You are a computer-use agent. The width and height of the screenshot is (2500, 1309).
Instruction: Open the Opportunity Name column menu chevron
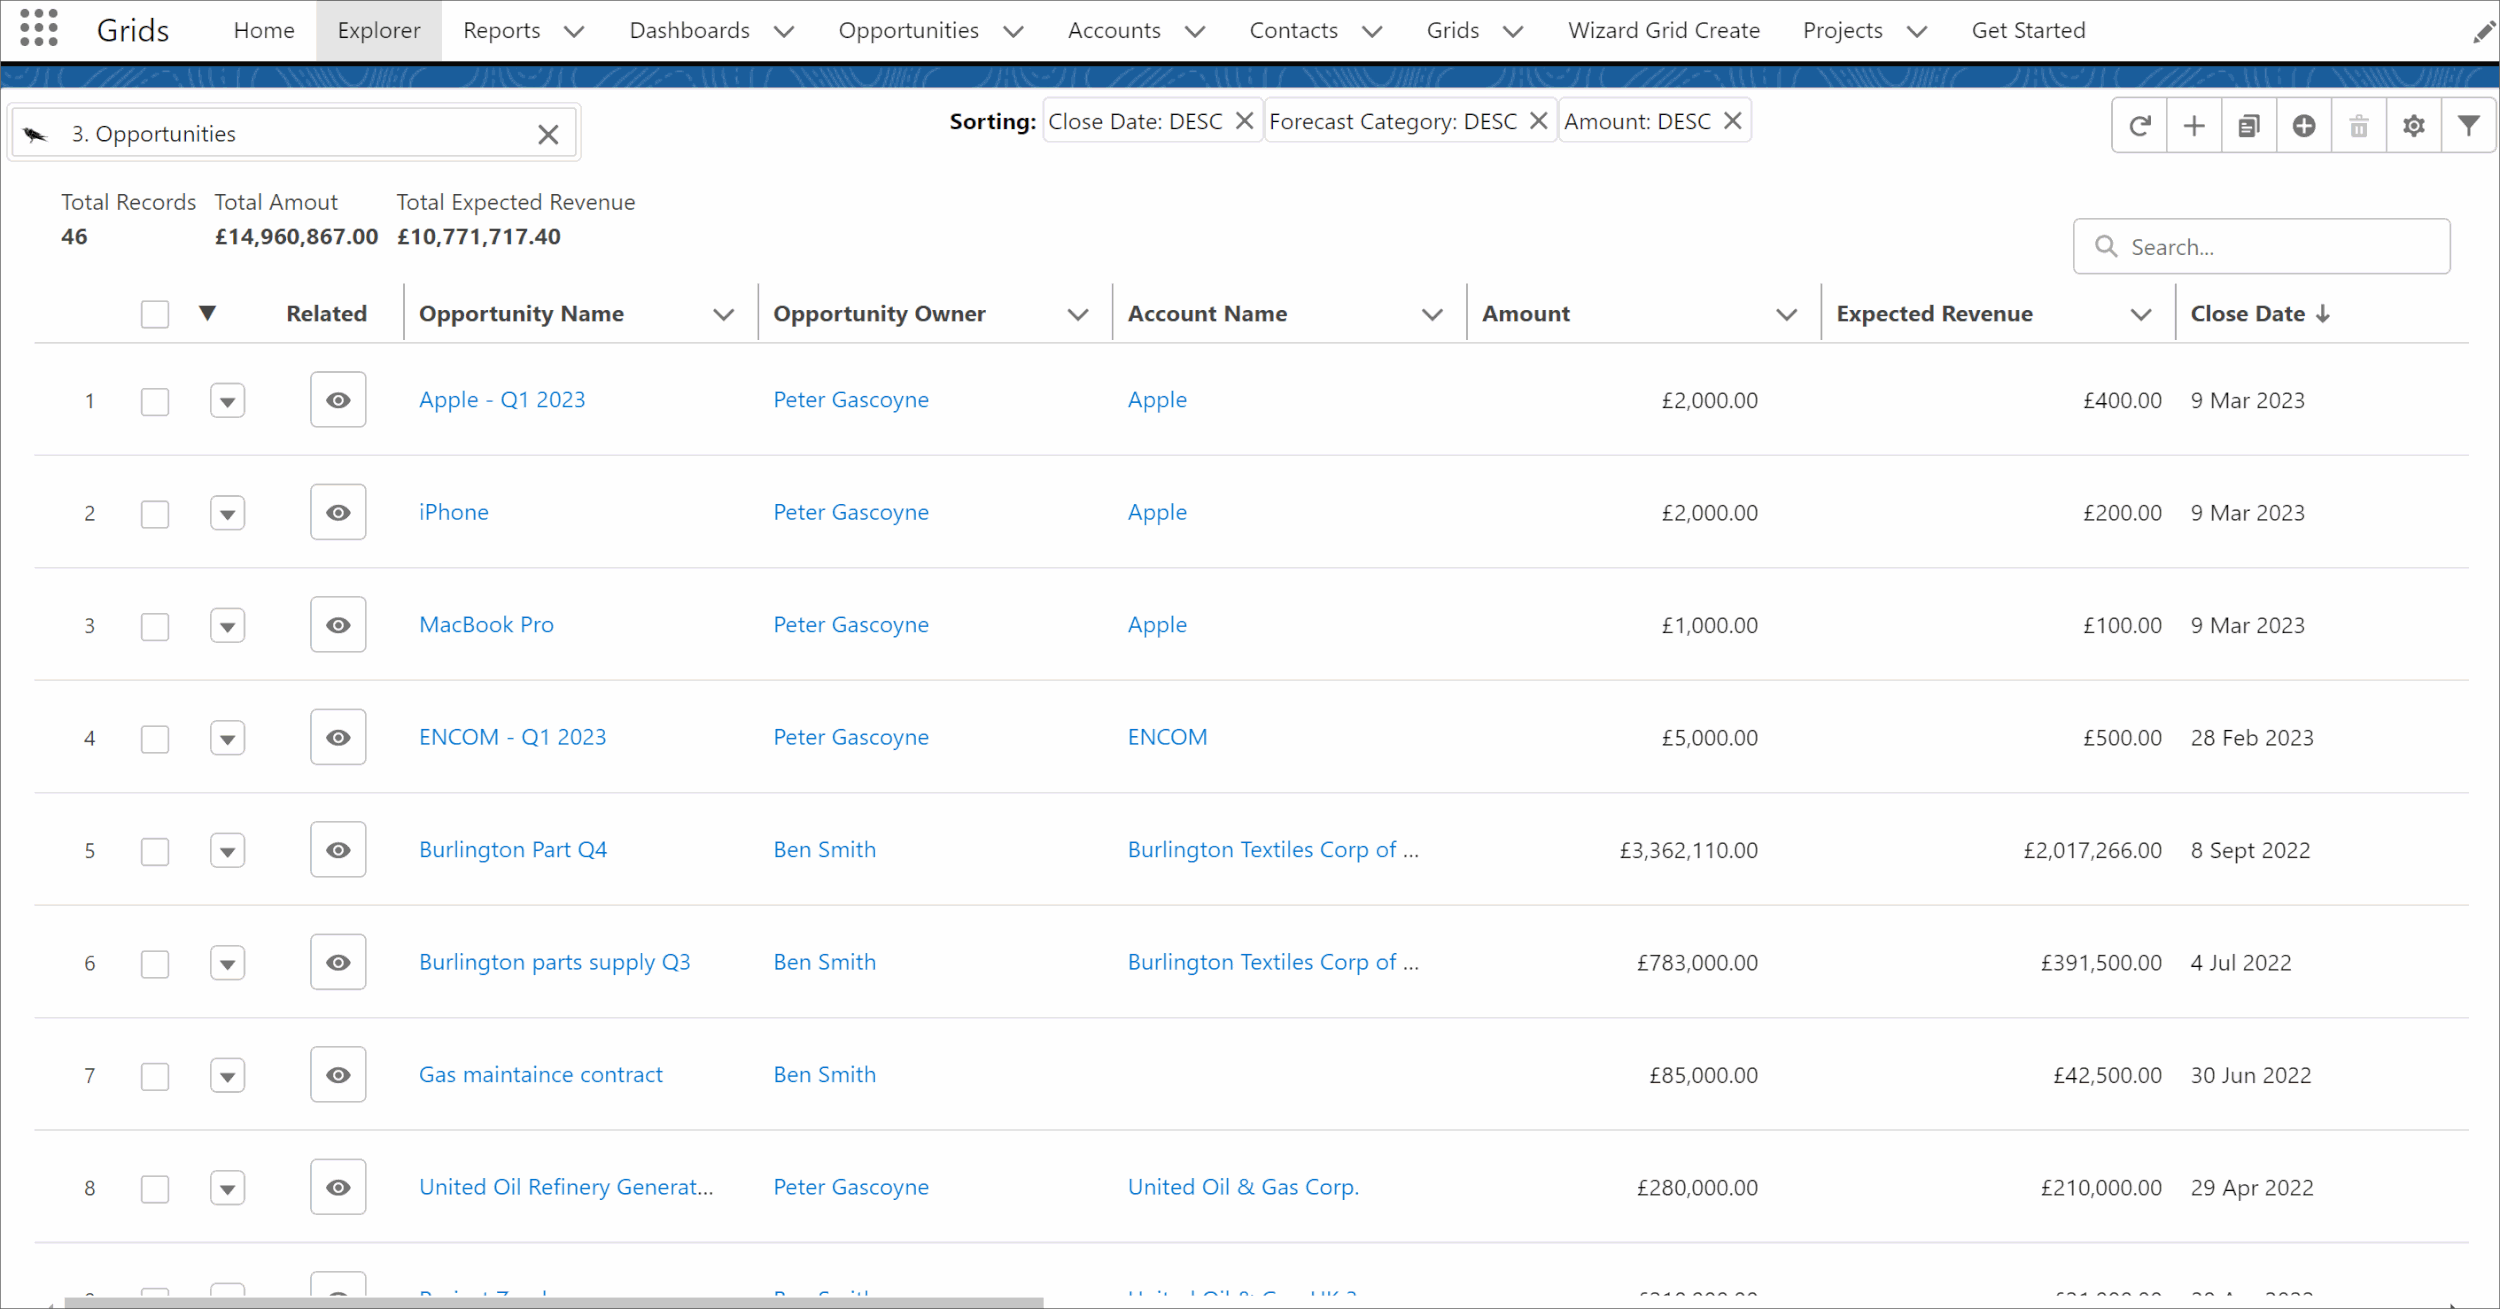[x=724, y=315]
